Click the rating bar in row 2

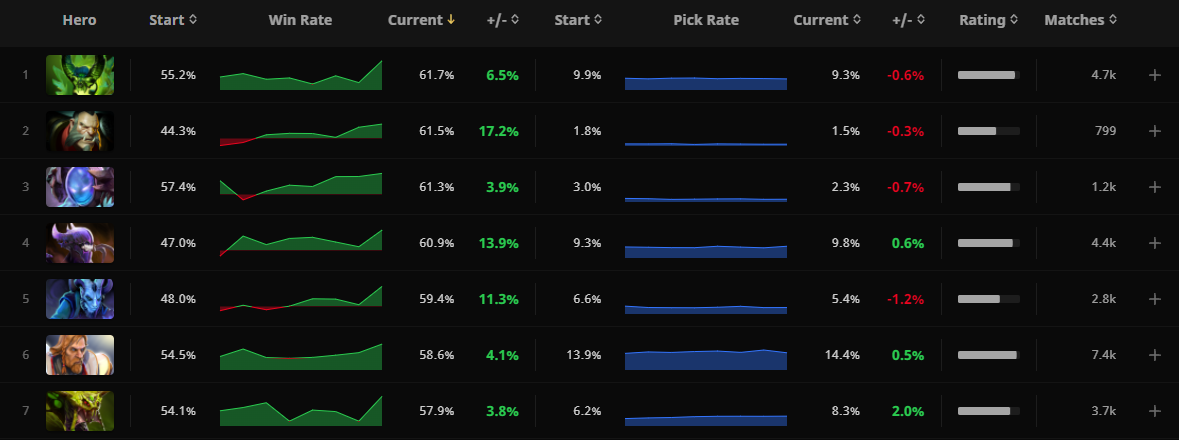coord(988,131)
